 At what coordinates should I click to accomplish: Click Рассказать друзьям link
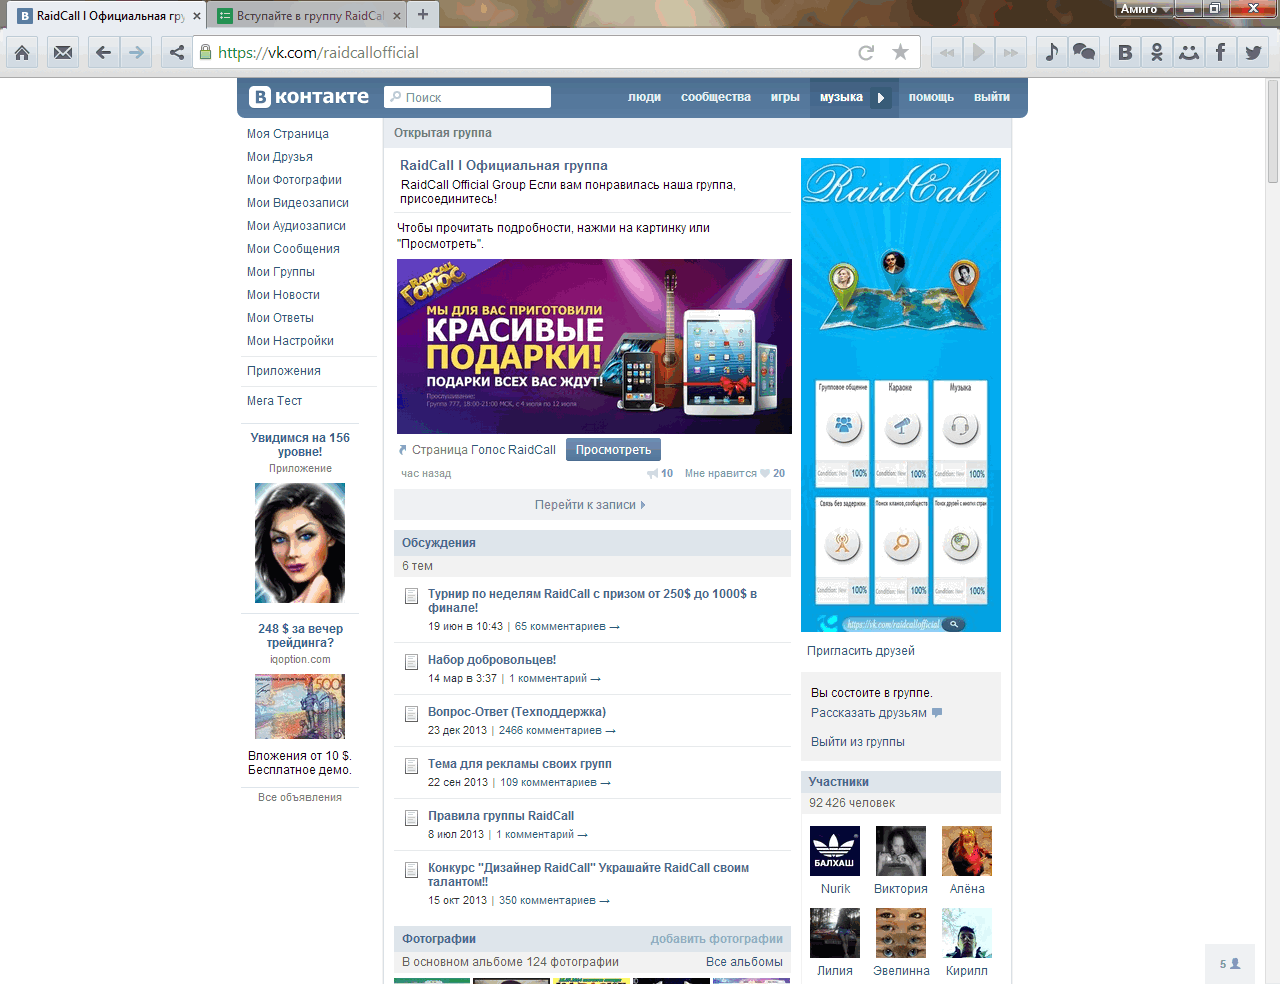(x=869, y=713)
